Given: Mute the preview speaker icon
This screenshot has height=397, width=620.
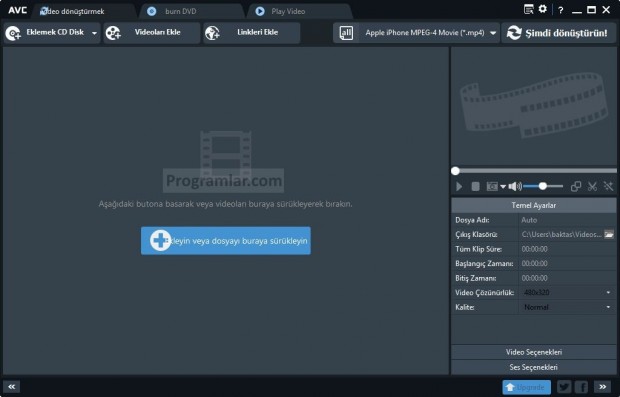Looking at the screenshot, I should click(514, 186).
